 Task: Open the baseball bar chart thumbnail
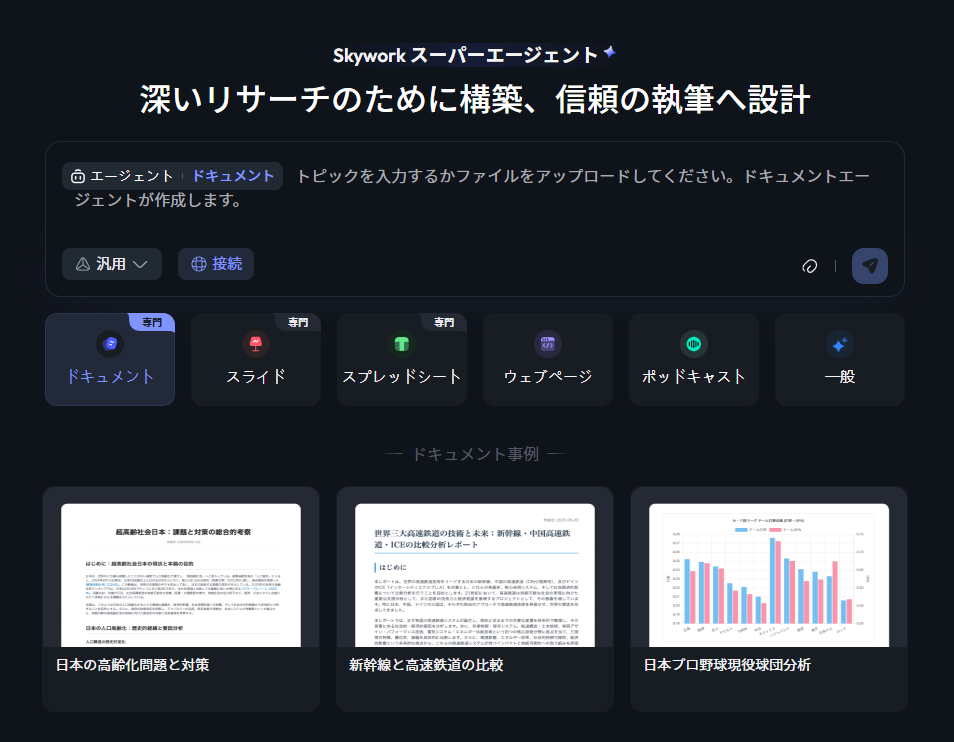pyautogui.click(x=769, y=575)
